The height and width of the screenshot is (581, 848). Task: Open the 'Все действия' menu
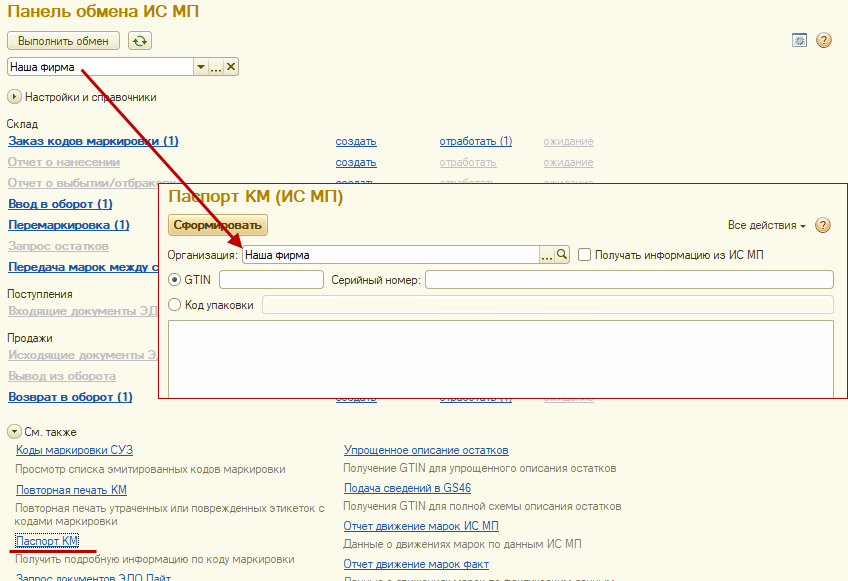[x=766, y=226]
